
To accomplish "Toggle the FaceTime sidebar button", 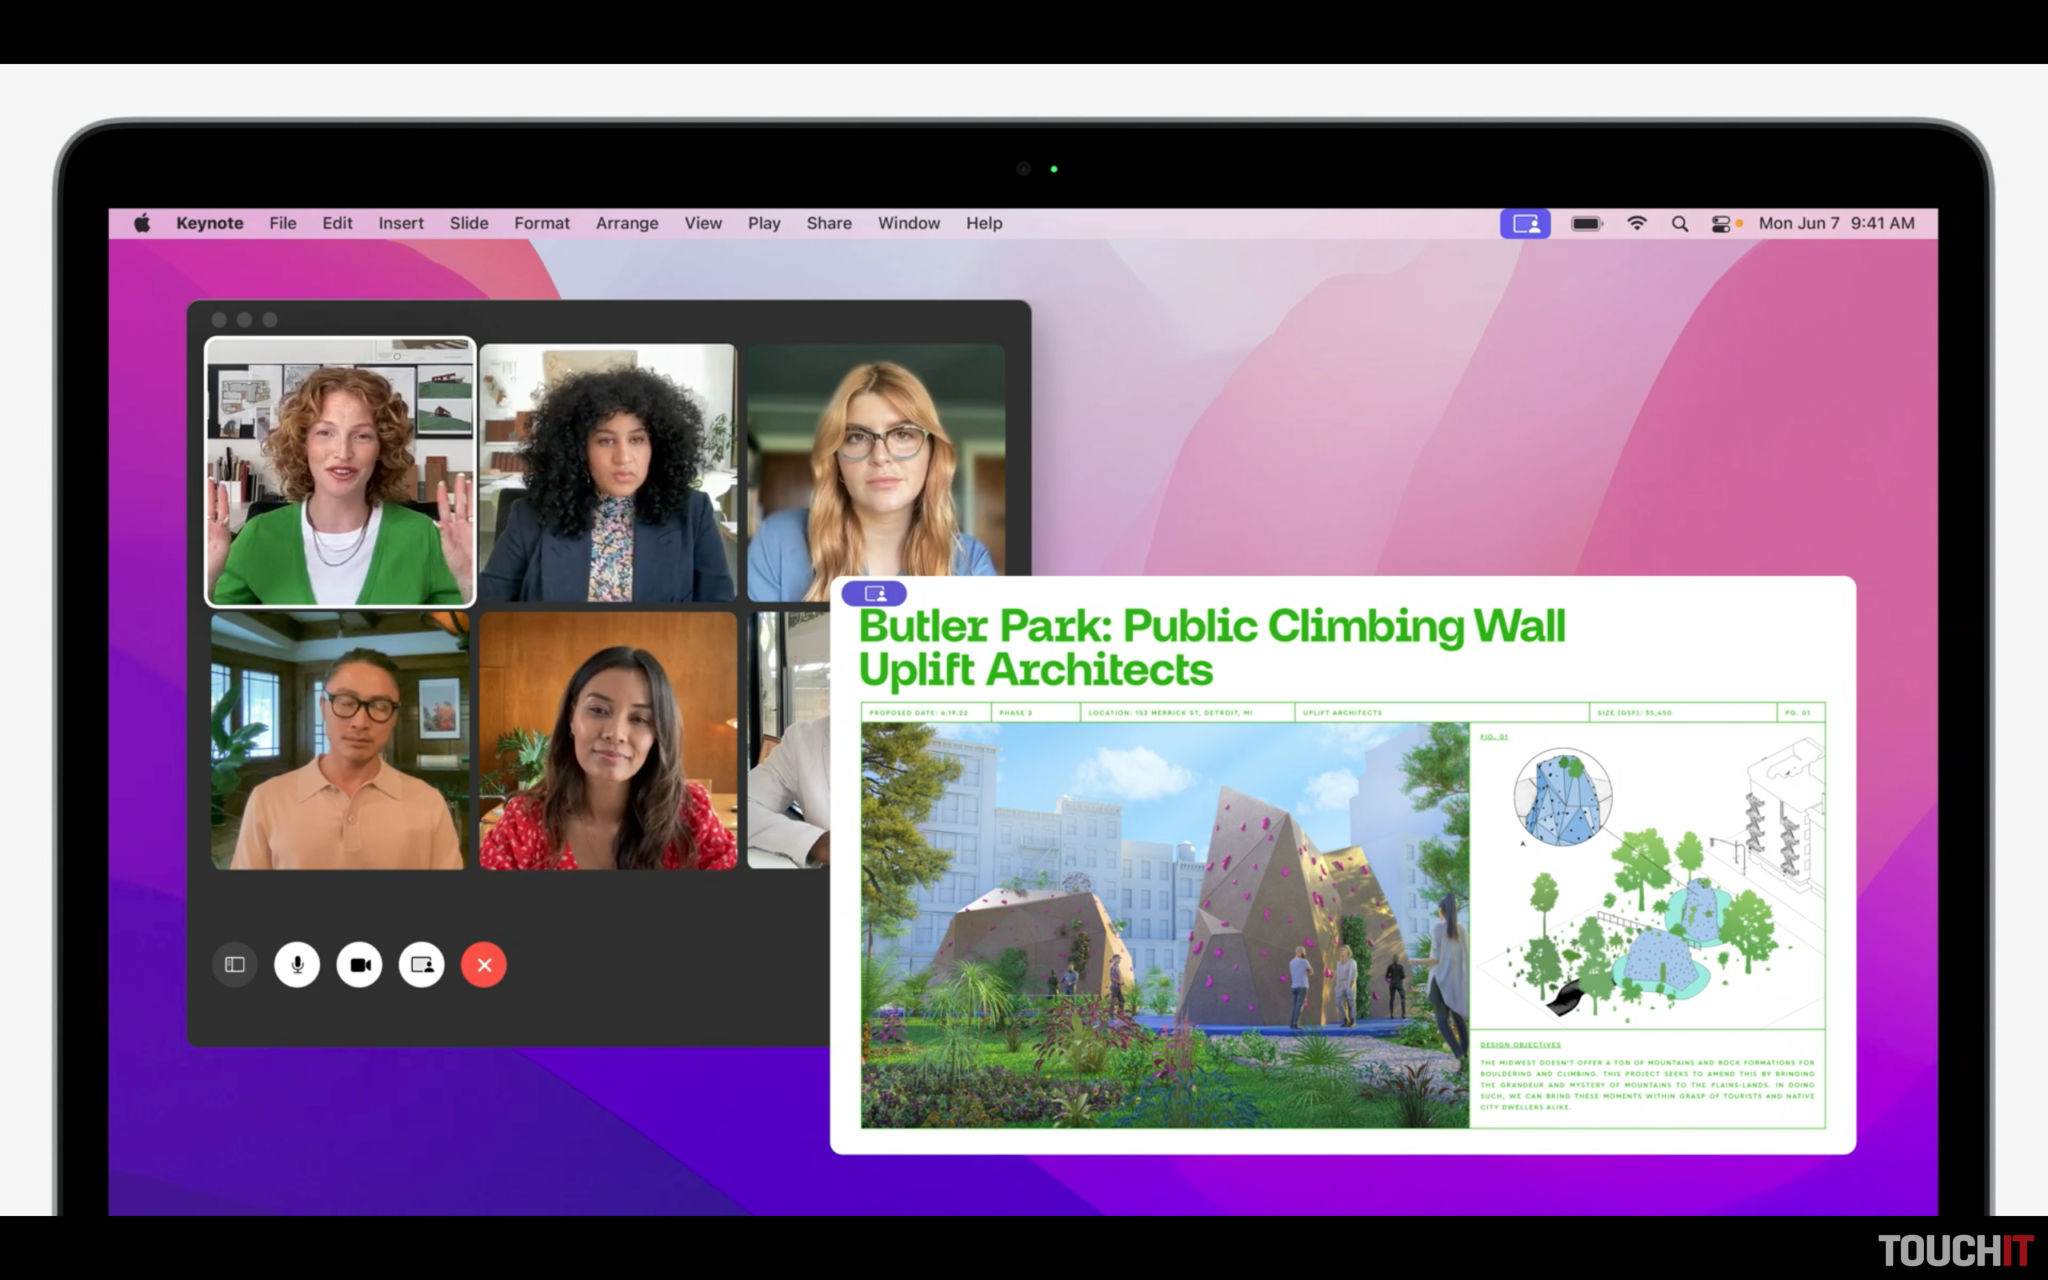I will (x=235, y=965).
